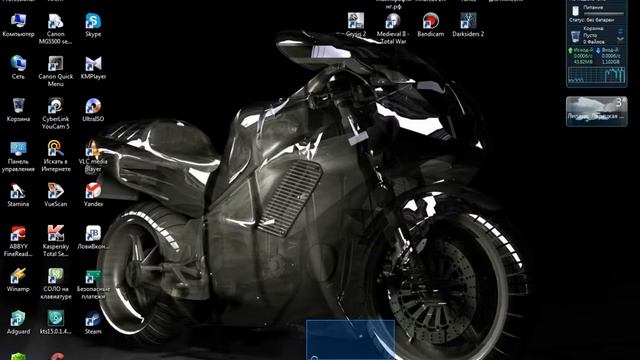Open Панель управления desktop icon

(x=18, y=157)
